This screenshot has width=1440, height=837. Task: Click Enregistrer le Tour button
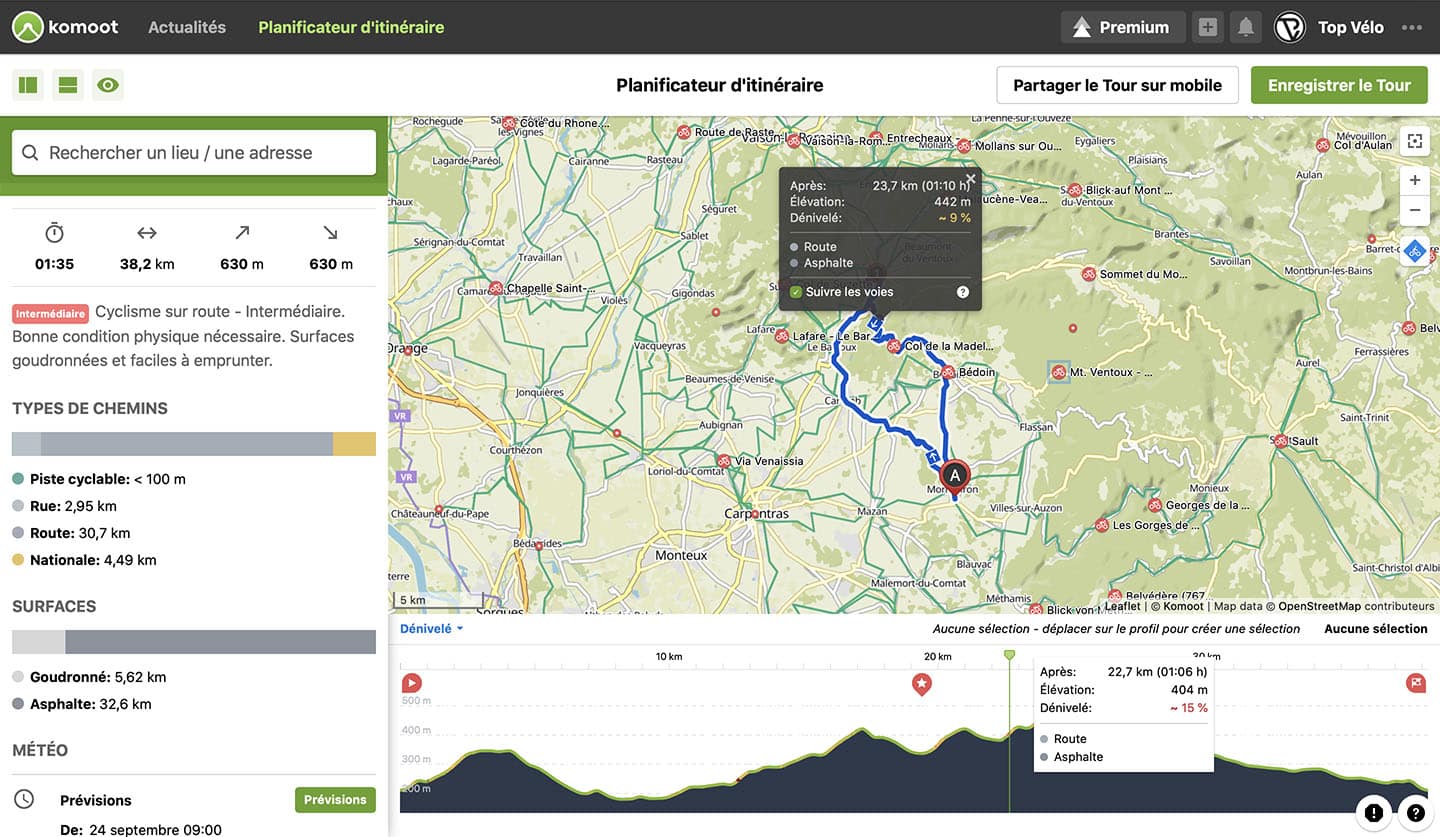pyautogui.click(x=1339, y=85)
